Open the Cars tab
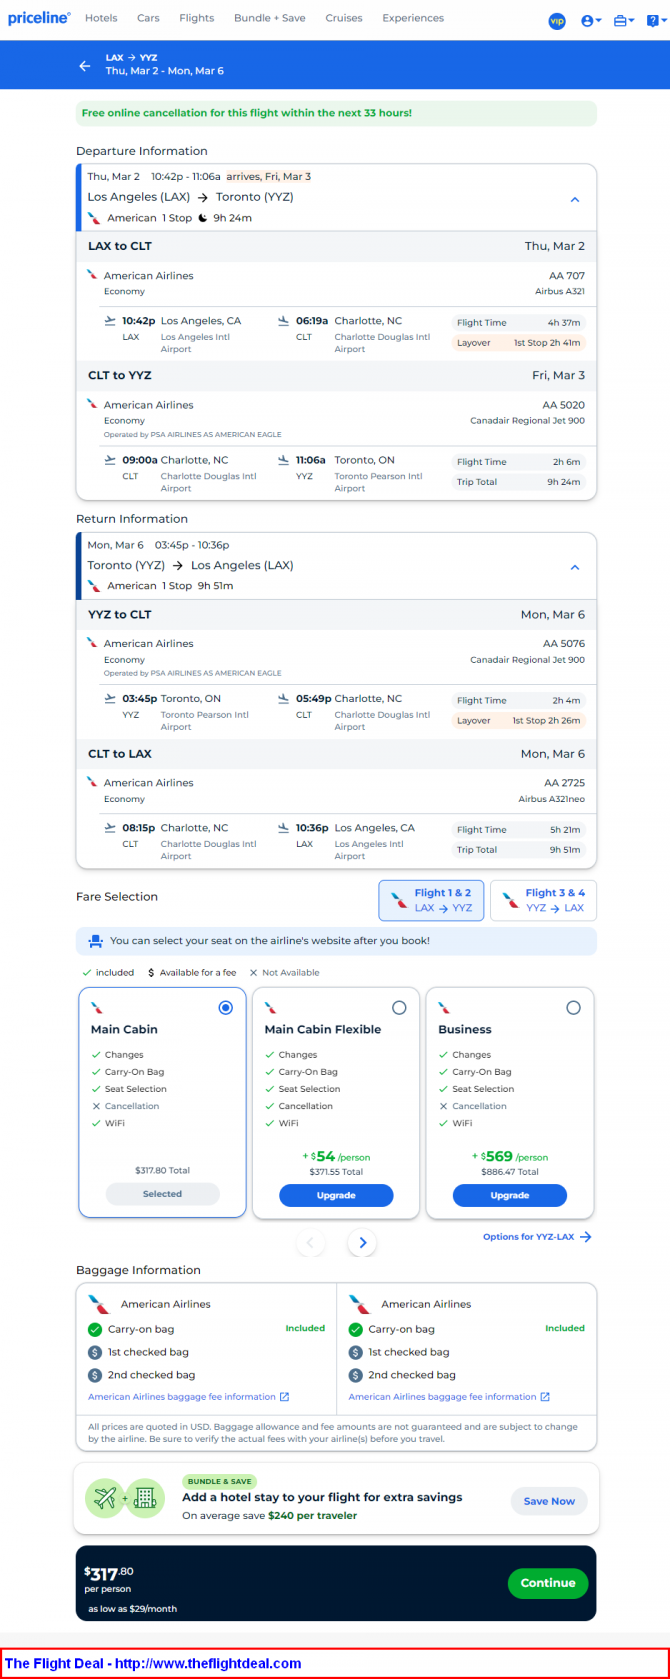 pos(148,18)
